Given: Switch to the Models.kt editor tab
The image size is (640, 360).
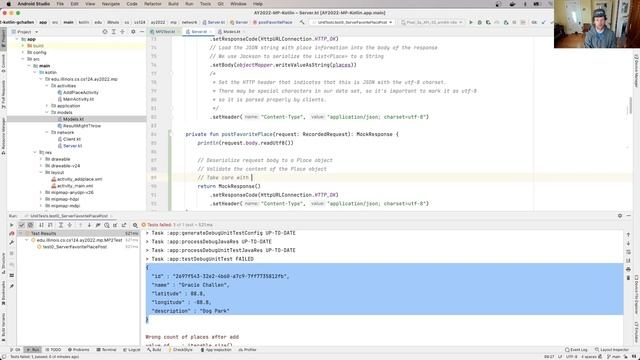Looking at the screenshot, I should click(230, 32).
